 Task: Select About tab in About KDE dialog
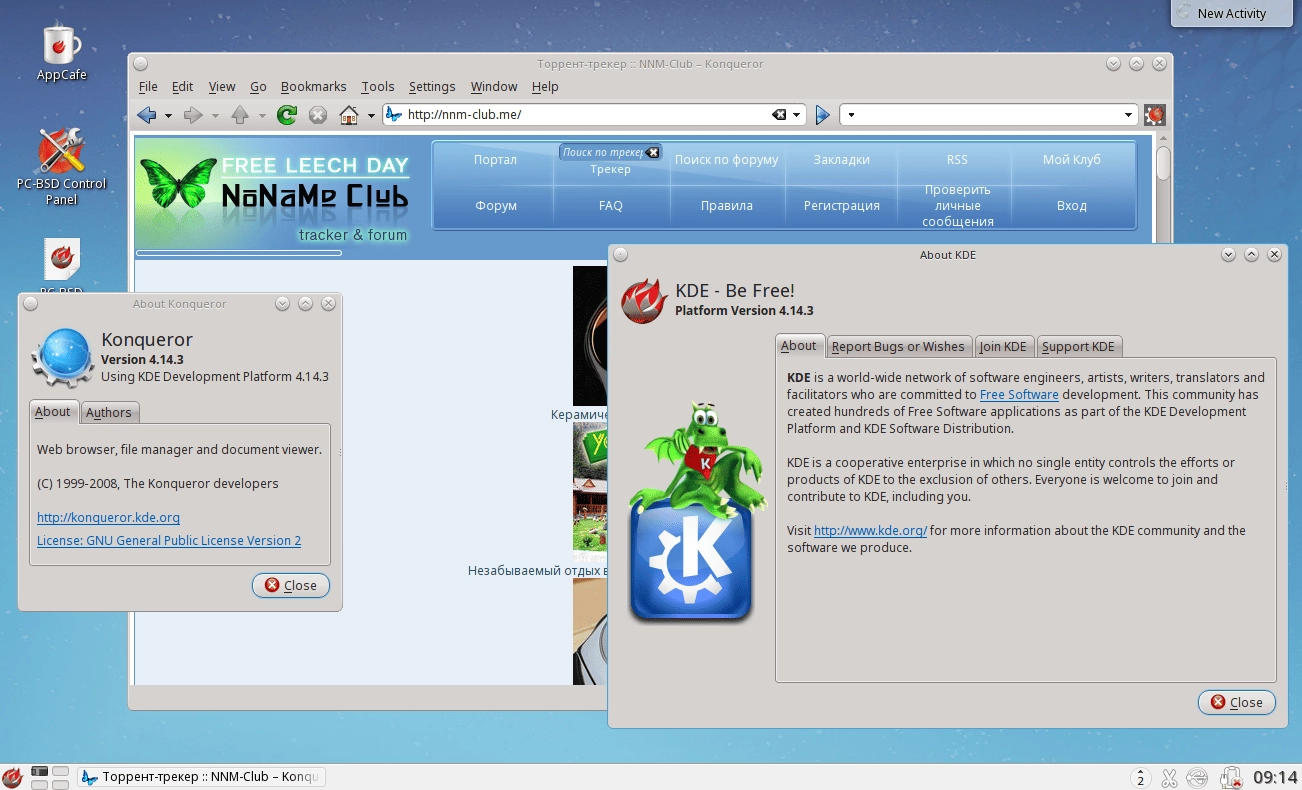pos(799,345)
